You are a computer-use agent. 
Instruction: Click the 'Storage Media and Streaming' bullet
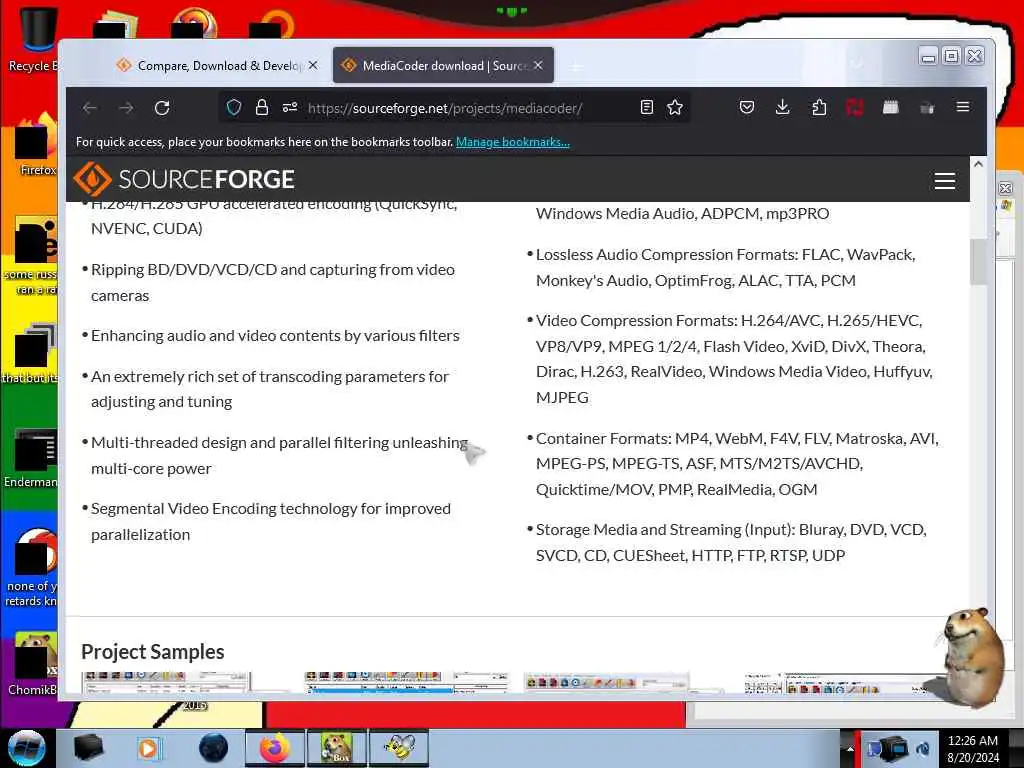[731, 542]
